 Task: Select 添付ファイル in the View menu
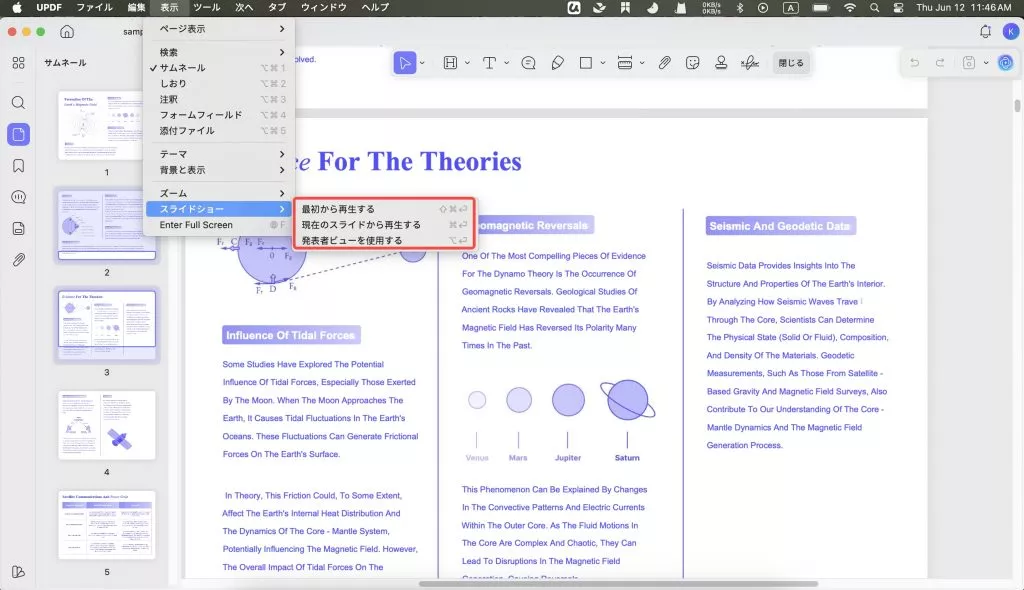point(219,131)
